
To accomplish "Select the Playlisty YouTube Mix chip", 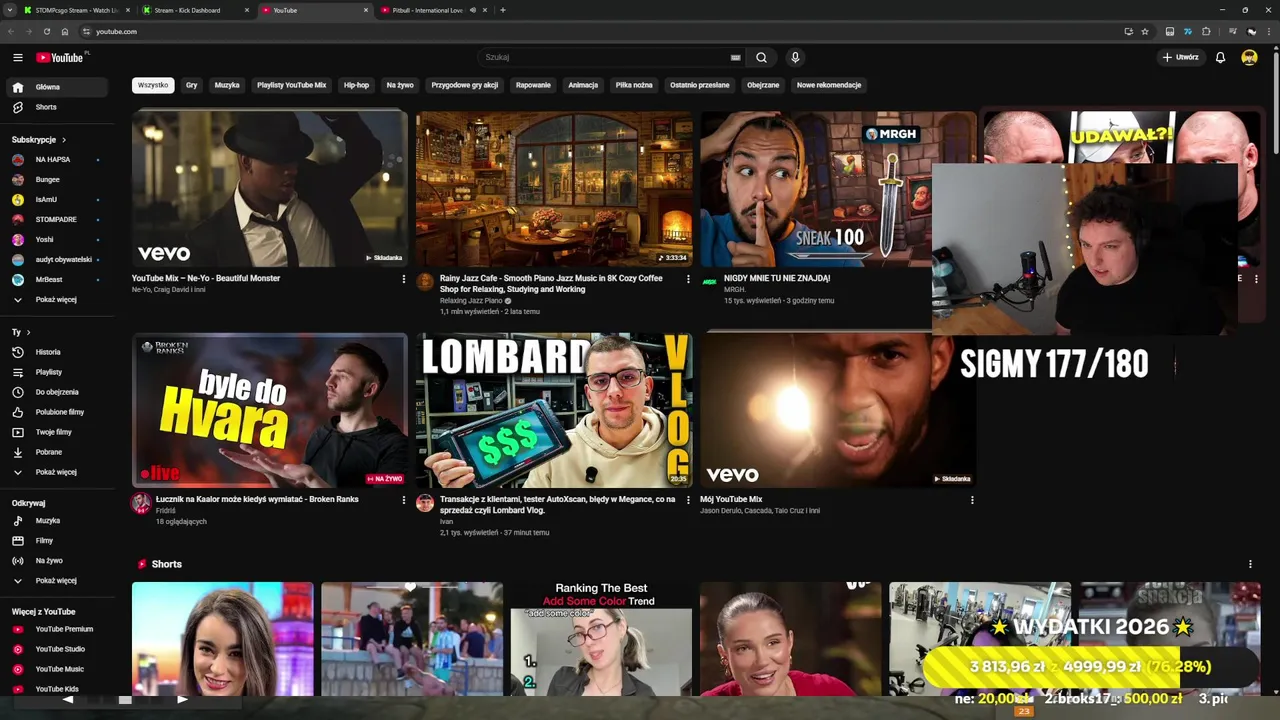I will pyautogui.click(x=291, y=85).
